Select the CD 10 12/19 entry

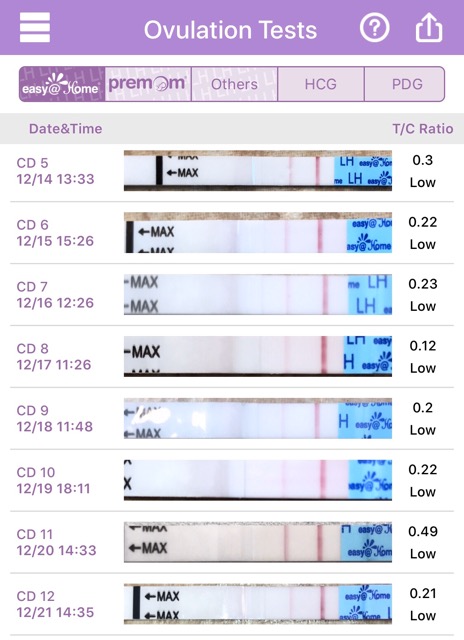pos(232,480)
